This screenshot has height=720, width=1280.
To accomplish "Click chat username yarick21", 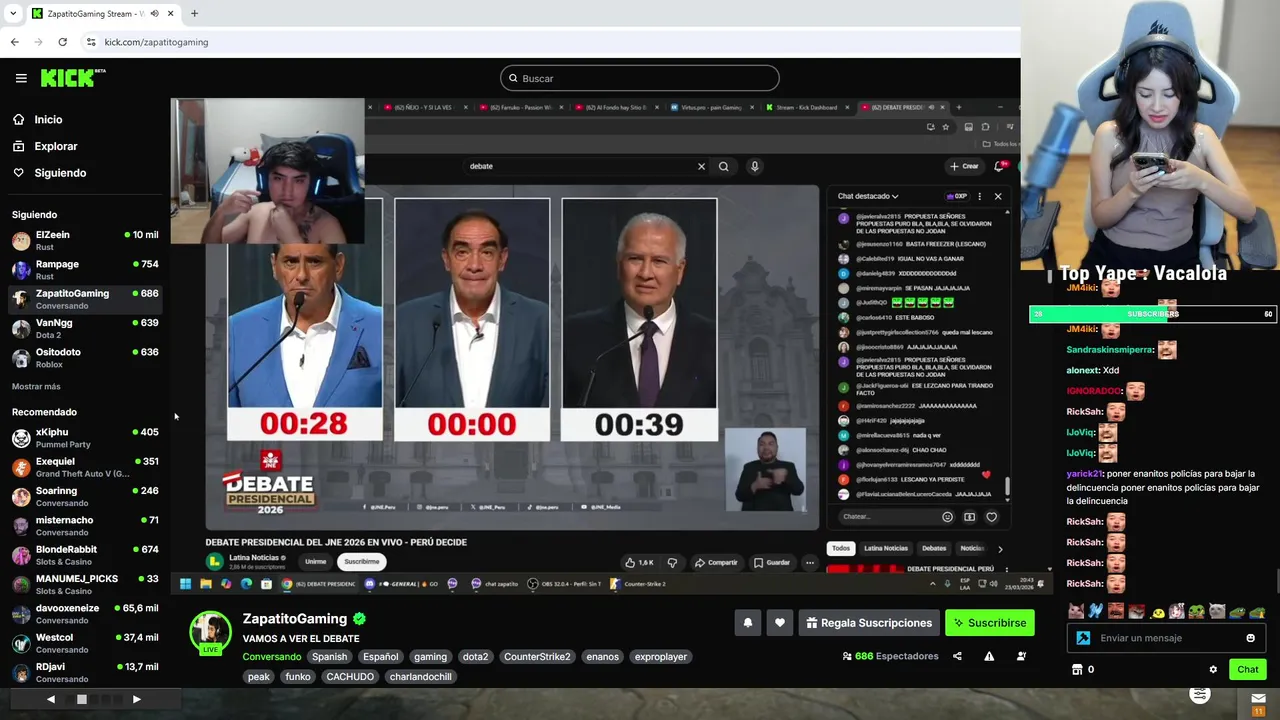I will (1084, 474).
